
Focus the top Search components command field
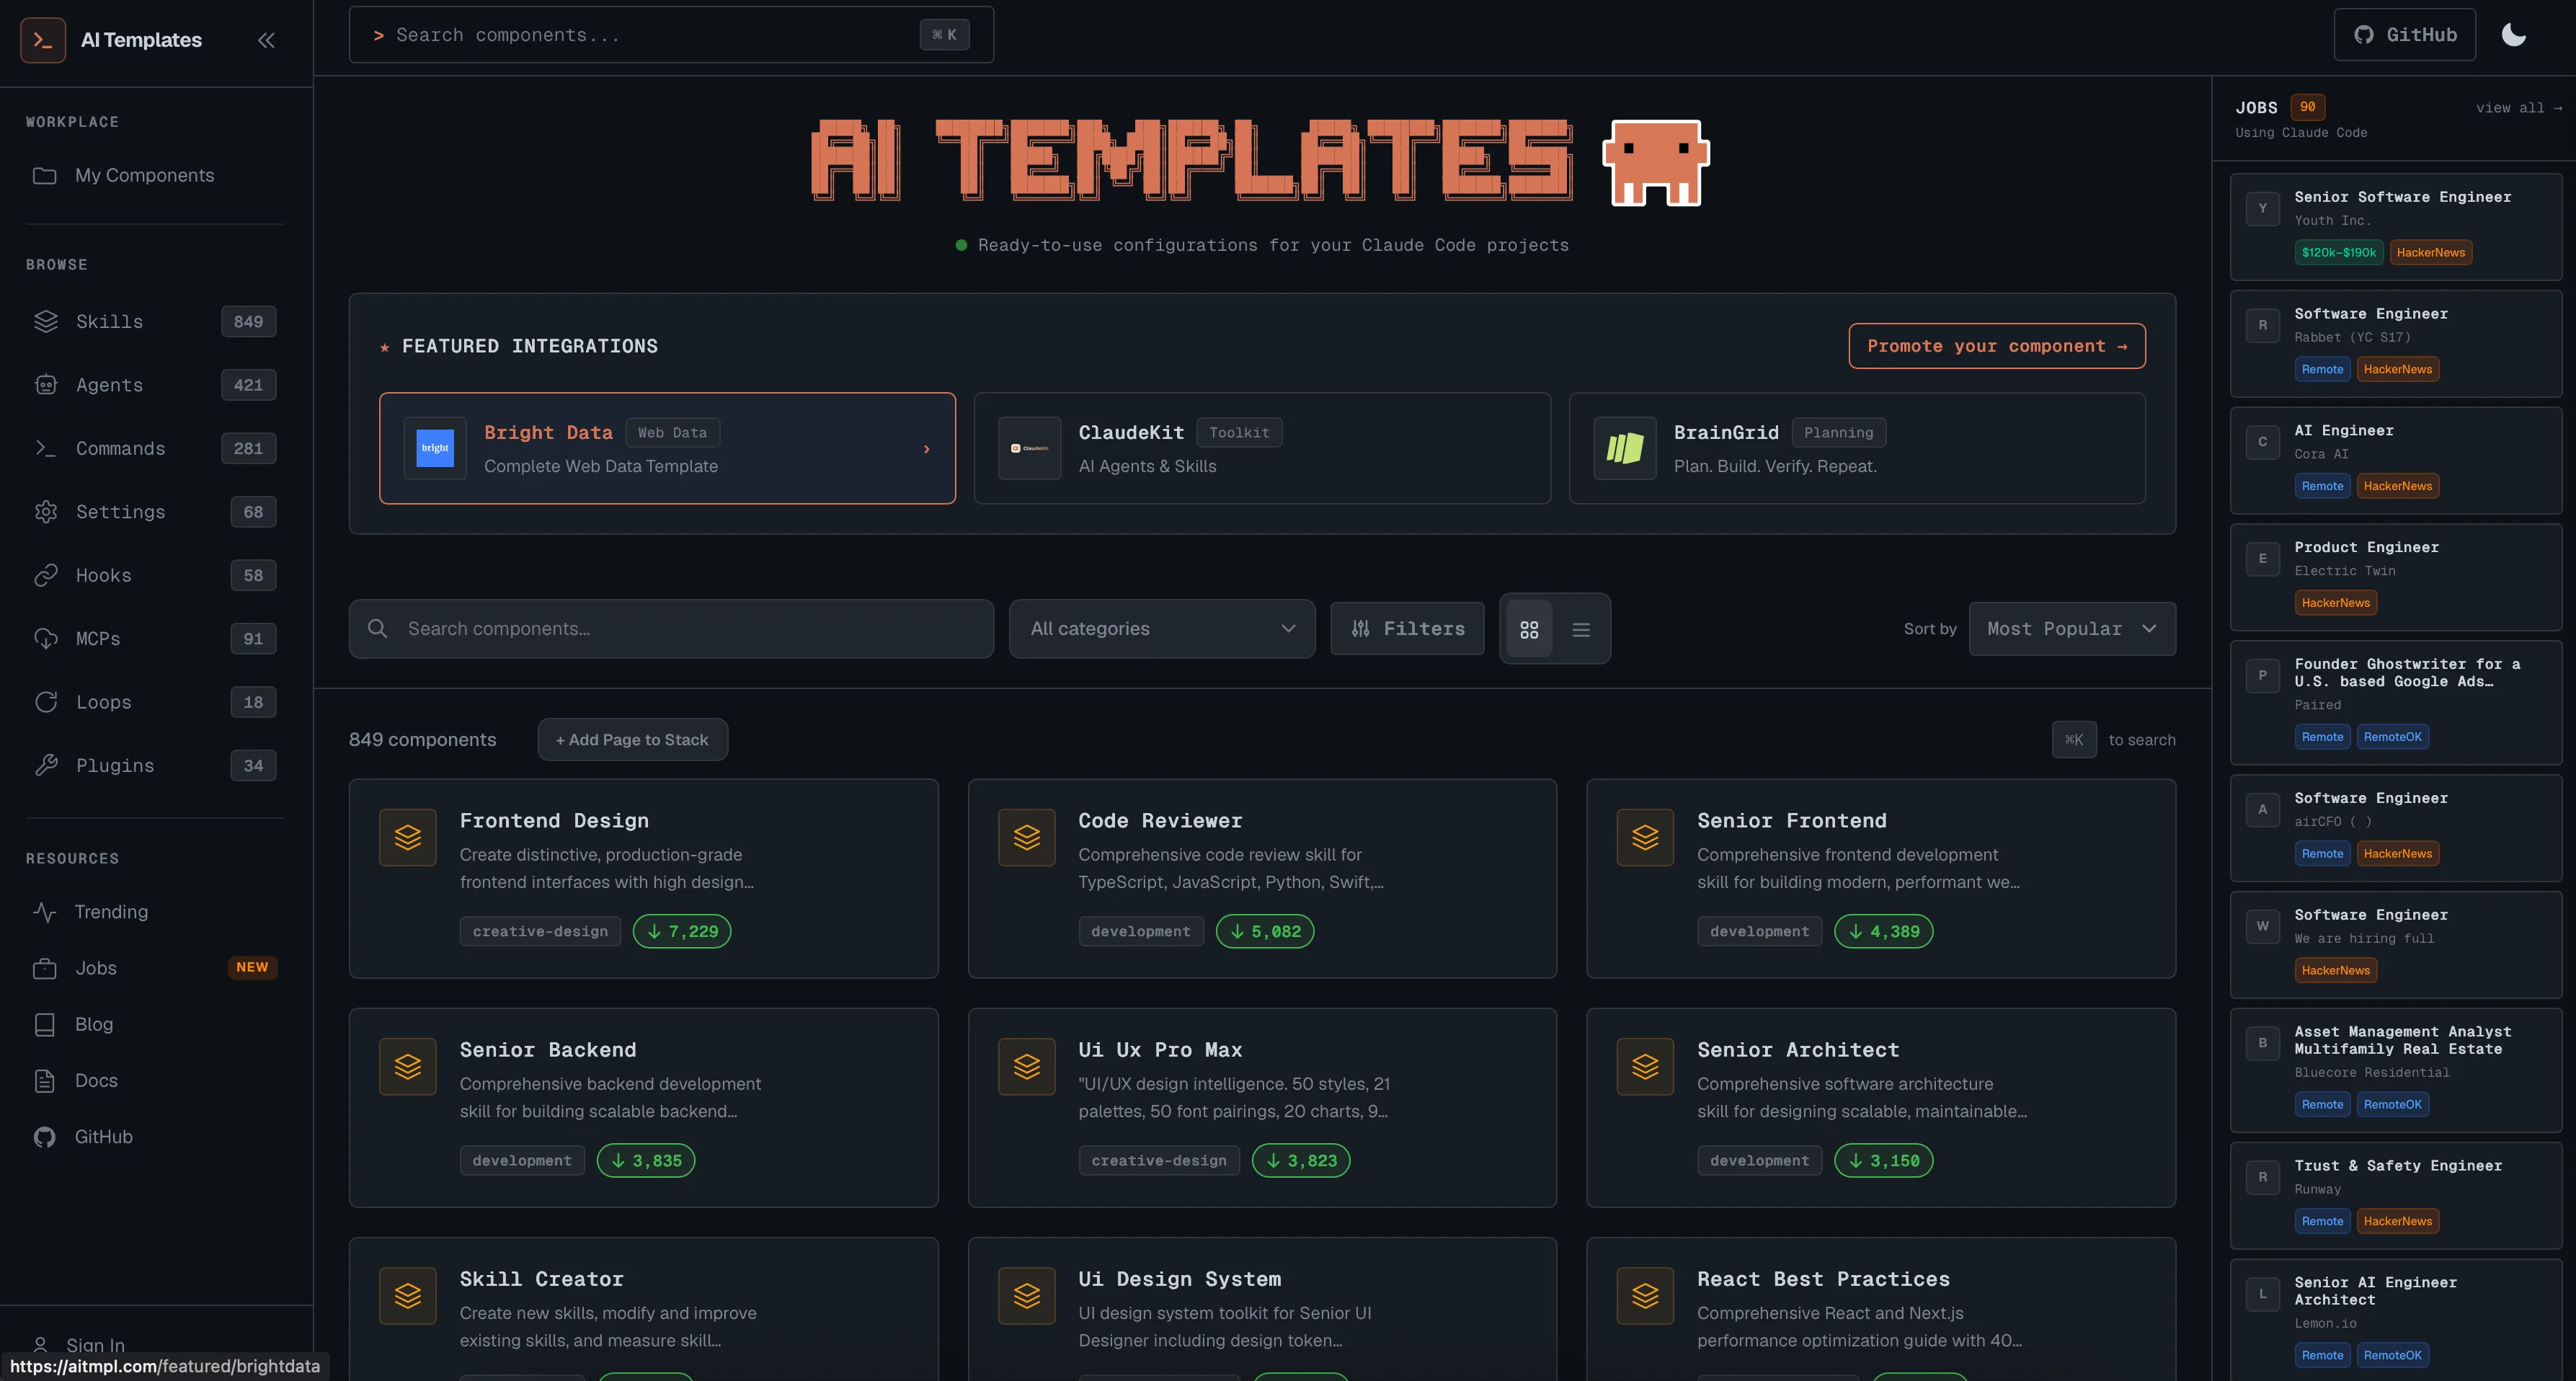click(x=671, y=35)
